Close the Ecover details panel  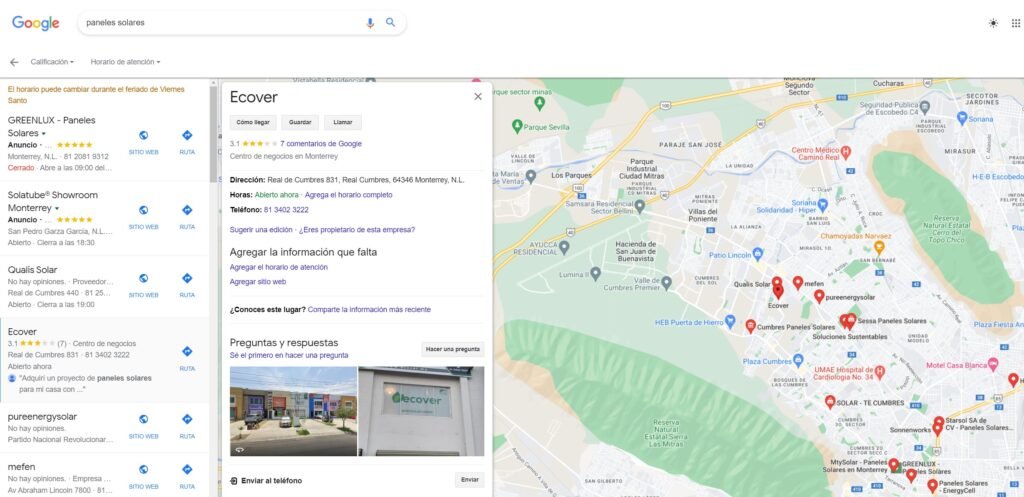tap(478, 97)
